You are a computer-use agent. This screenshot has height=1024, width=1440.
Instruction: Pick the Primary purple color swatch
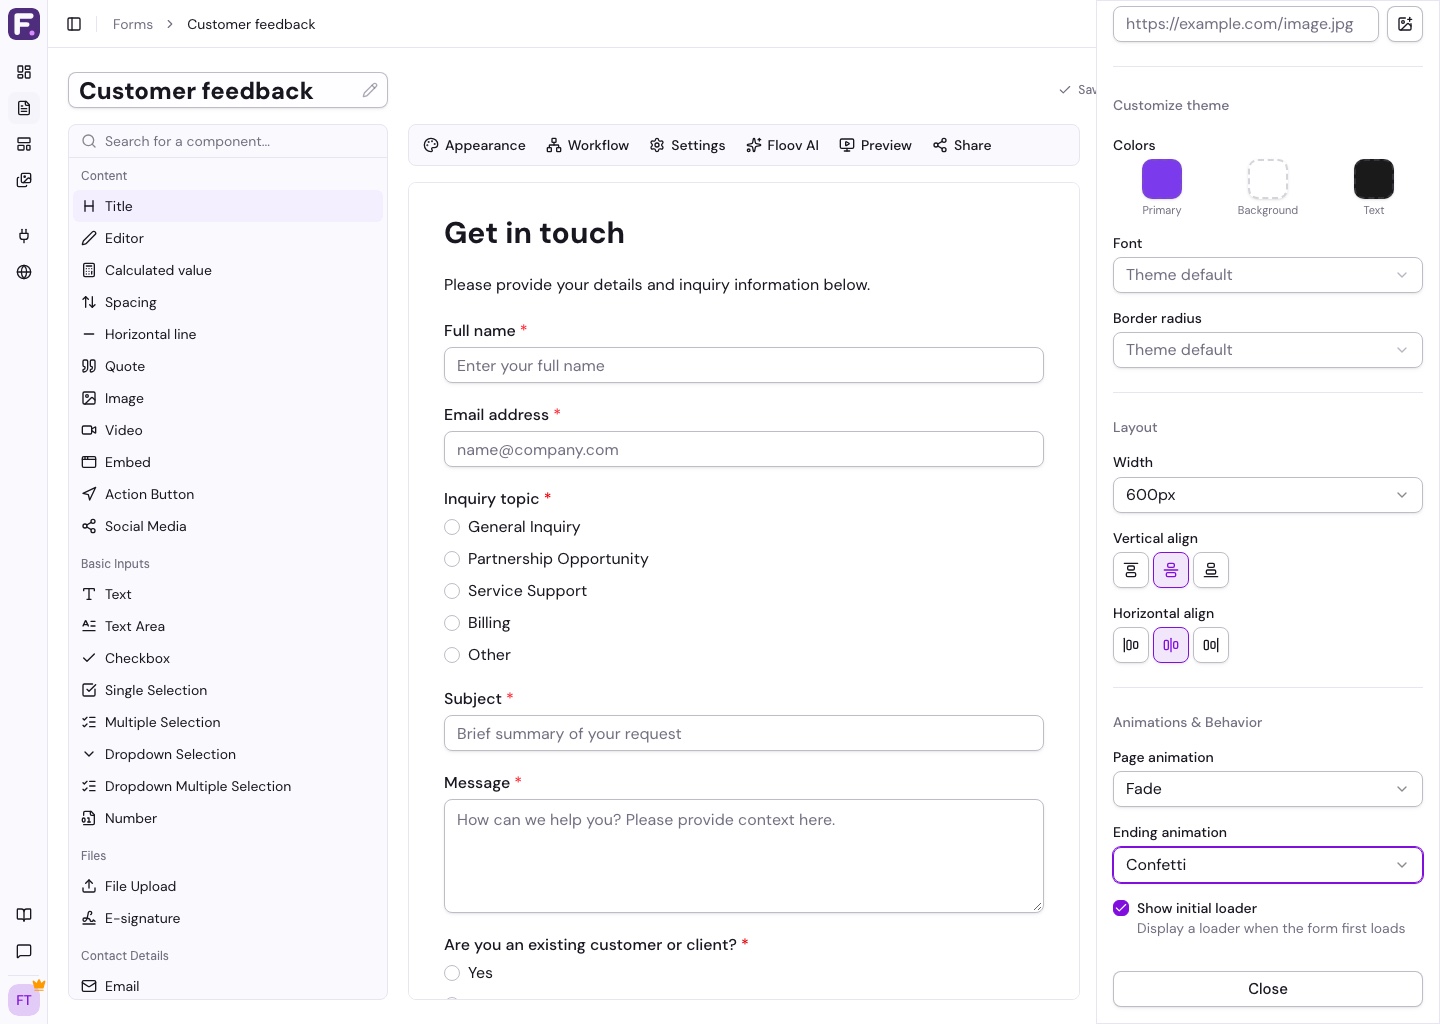click(x=1162, y=179)
